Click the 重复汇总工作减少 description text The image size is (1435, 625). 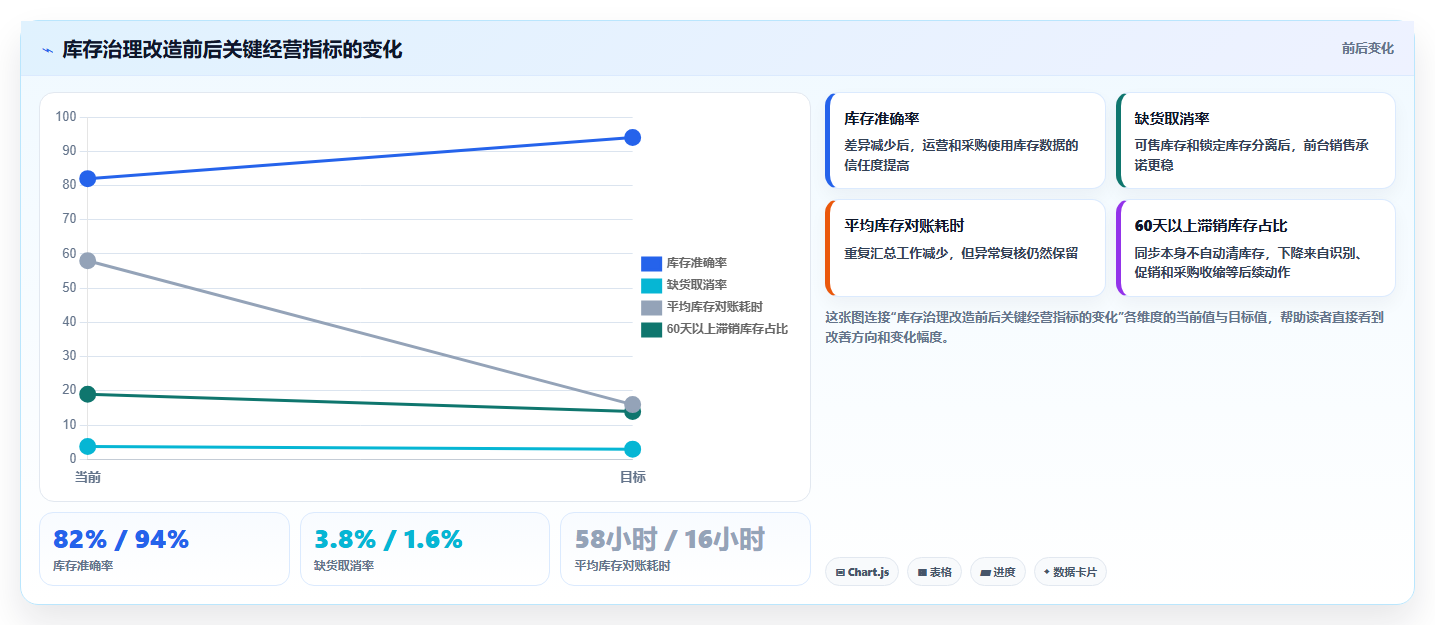(x=961, y=253)
